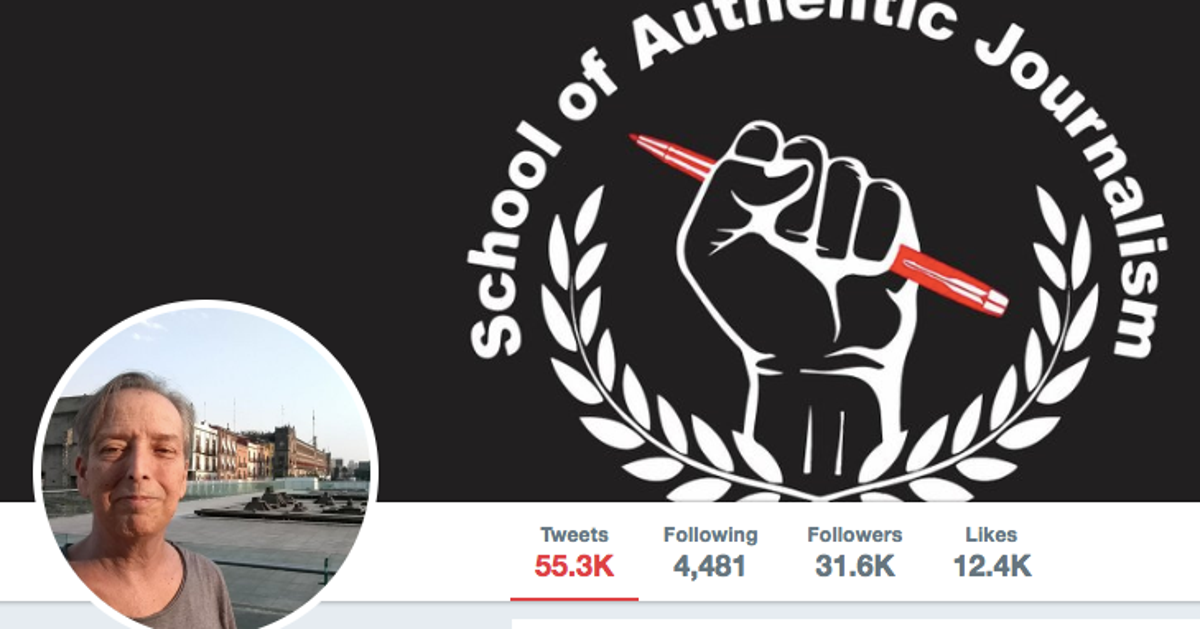Open the Tweets tab label
Screen dimensions: 1200x629
point(574,535)
